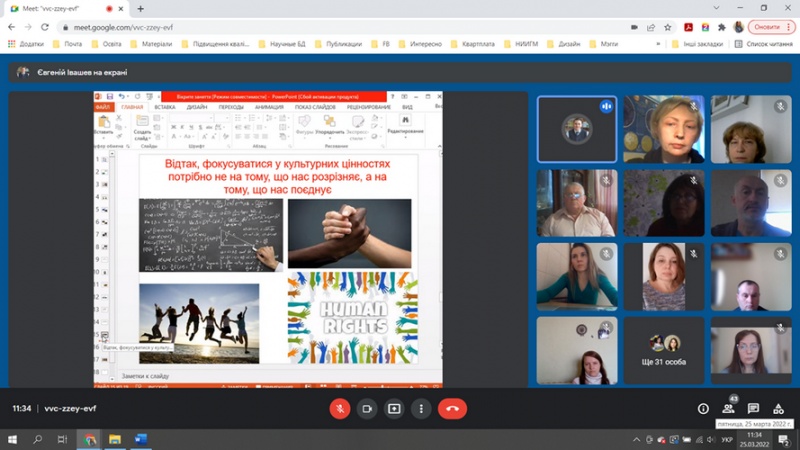This screenshot has width=800, height=450.
Task: Expand the hidden bookmarks overflow chevron
Action: click(658, 44)
